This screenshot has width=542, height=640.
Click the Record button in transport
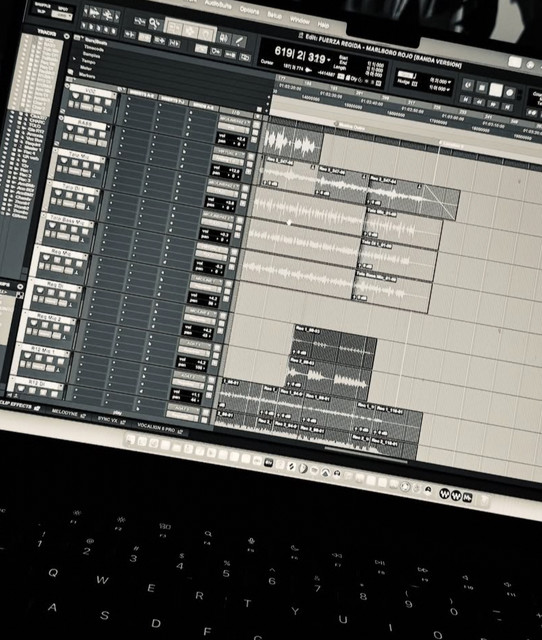[x=509, y=93]
